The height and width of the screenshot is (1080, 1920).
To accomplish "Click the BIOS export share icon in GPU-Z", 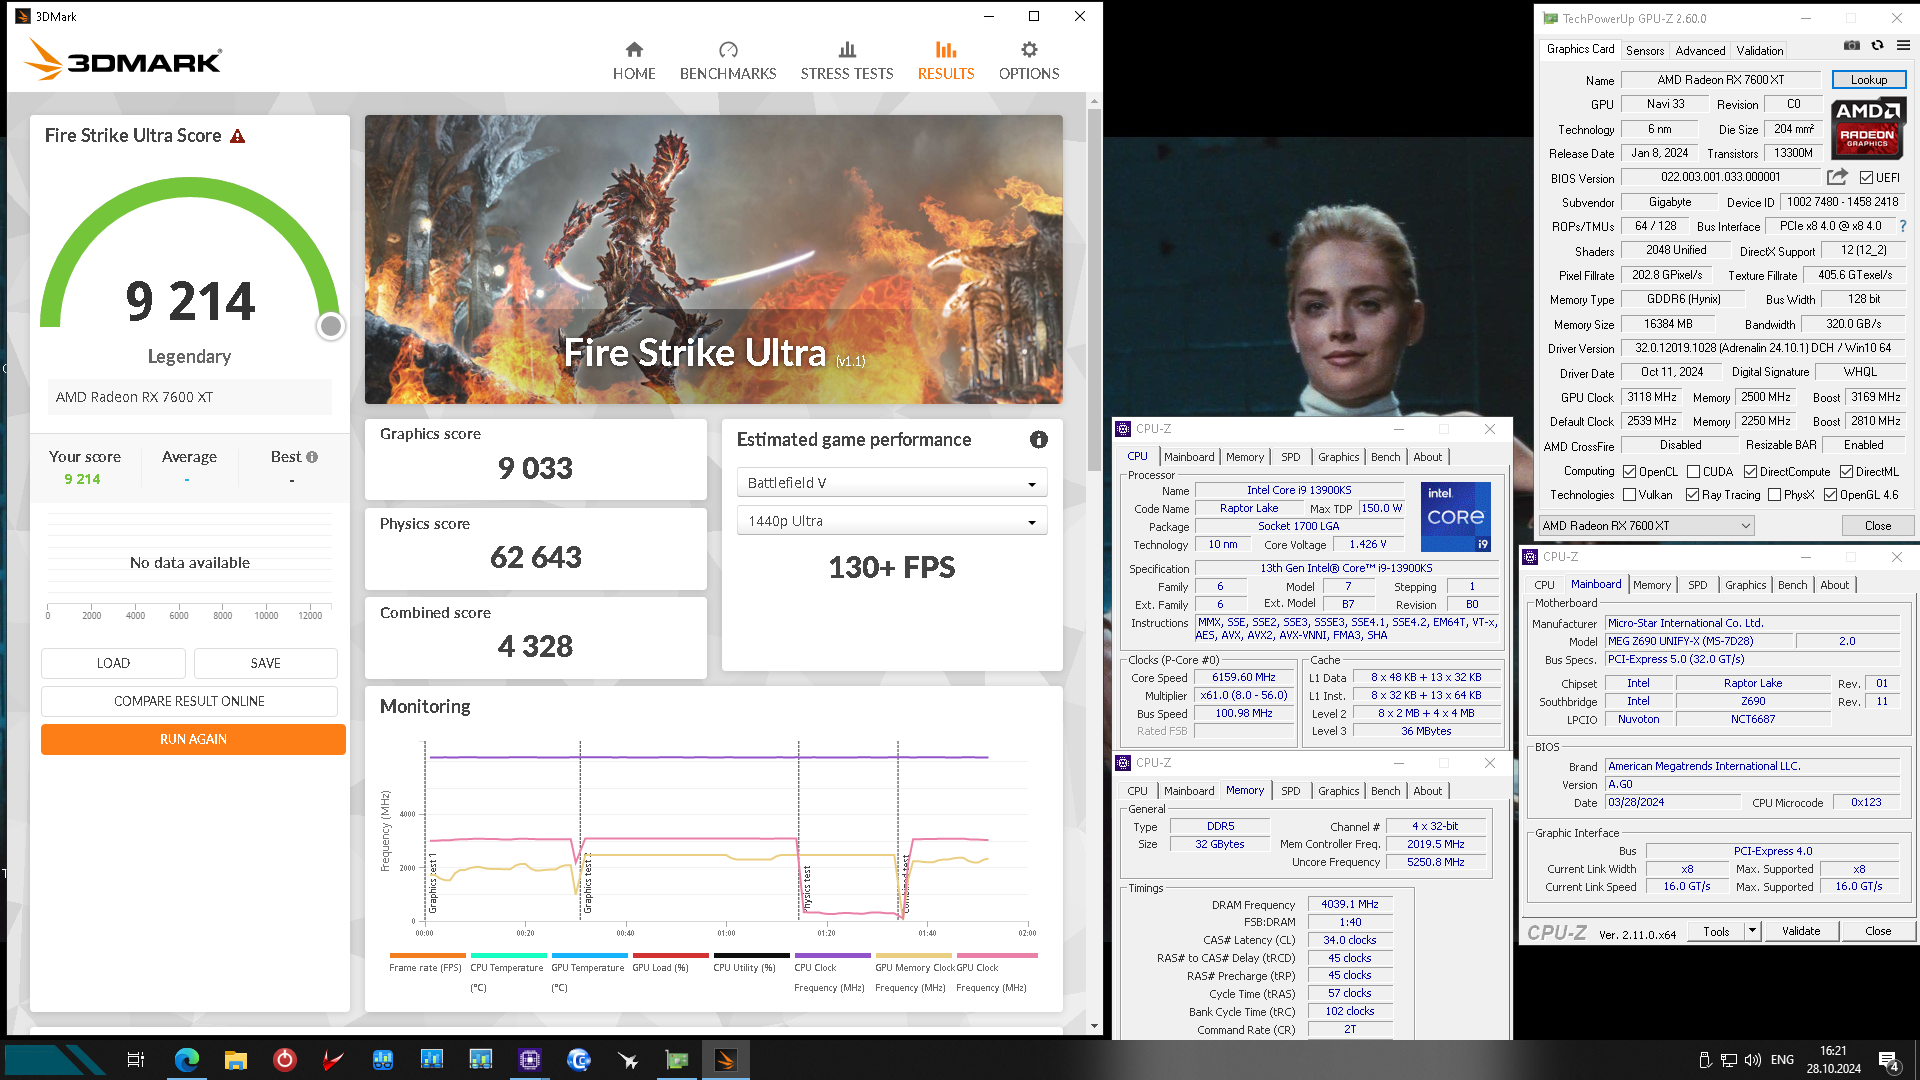I will (1837, 177).
